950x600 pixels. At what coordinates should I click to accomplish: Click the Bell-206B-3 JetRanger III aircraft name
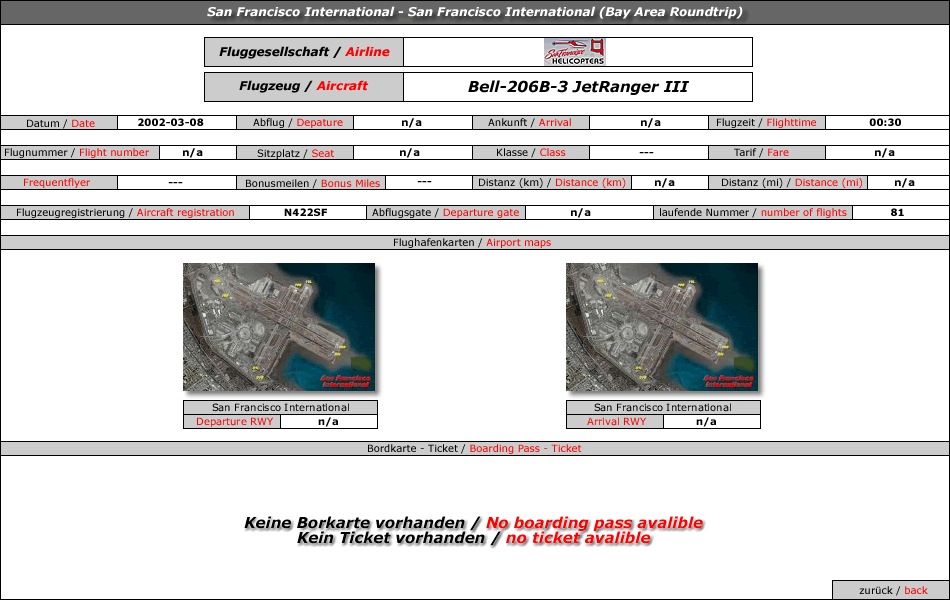point(577,87)
